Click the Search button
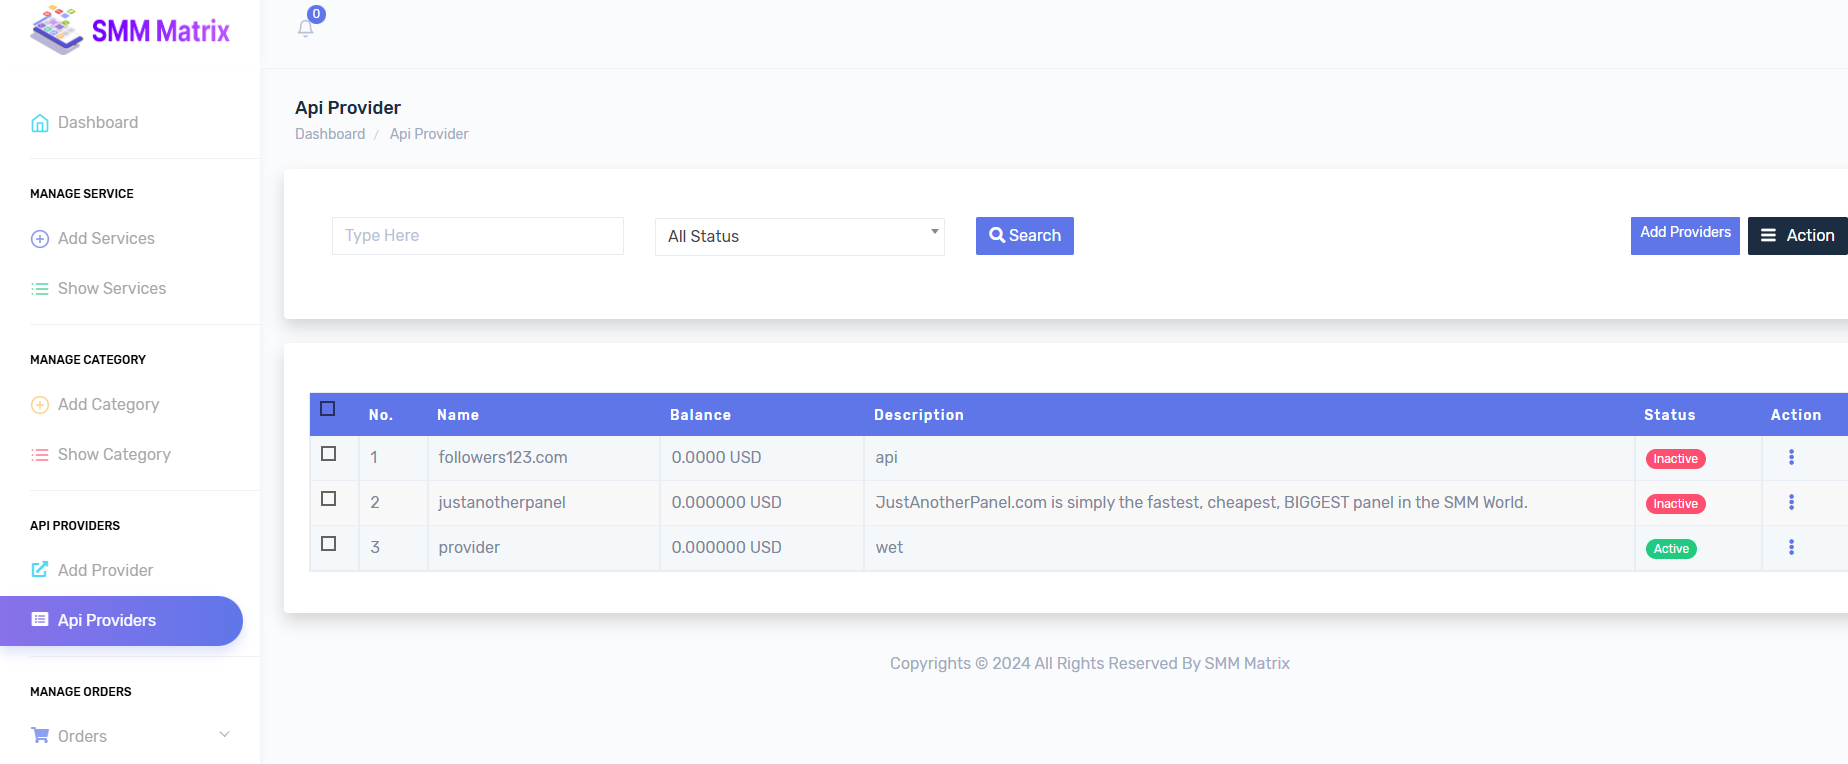 (x=1025, y=236)
